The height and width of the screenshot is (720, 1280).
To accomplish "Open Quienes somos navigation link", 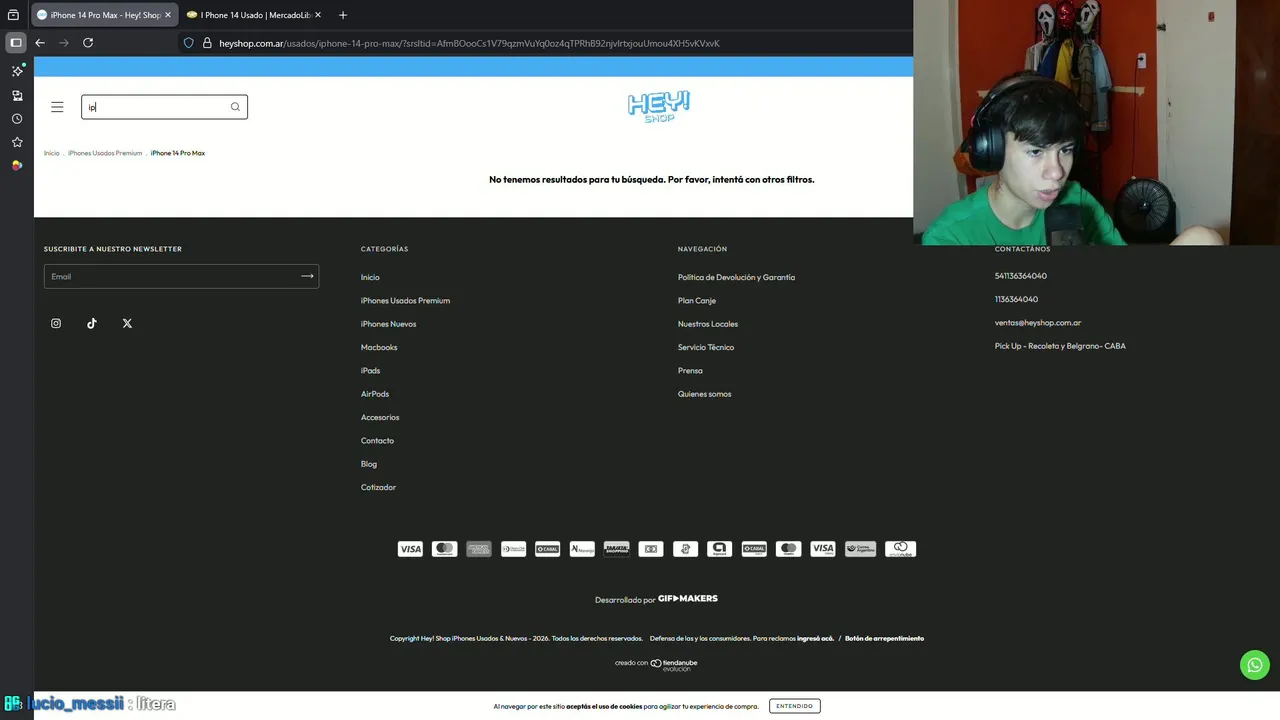I will [704, 394].
